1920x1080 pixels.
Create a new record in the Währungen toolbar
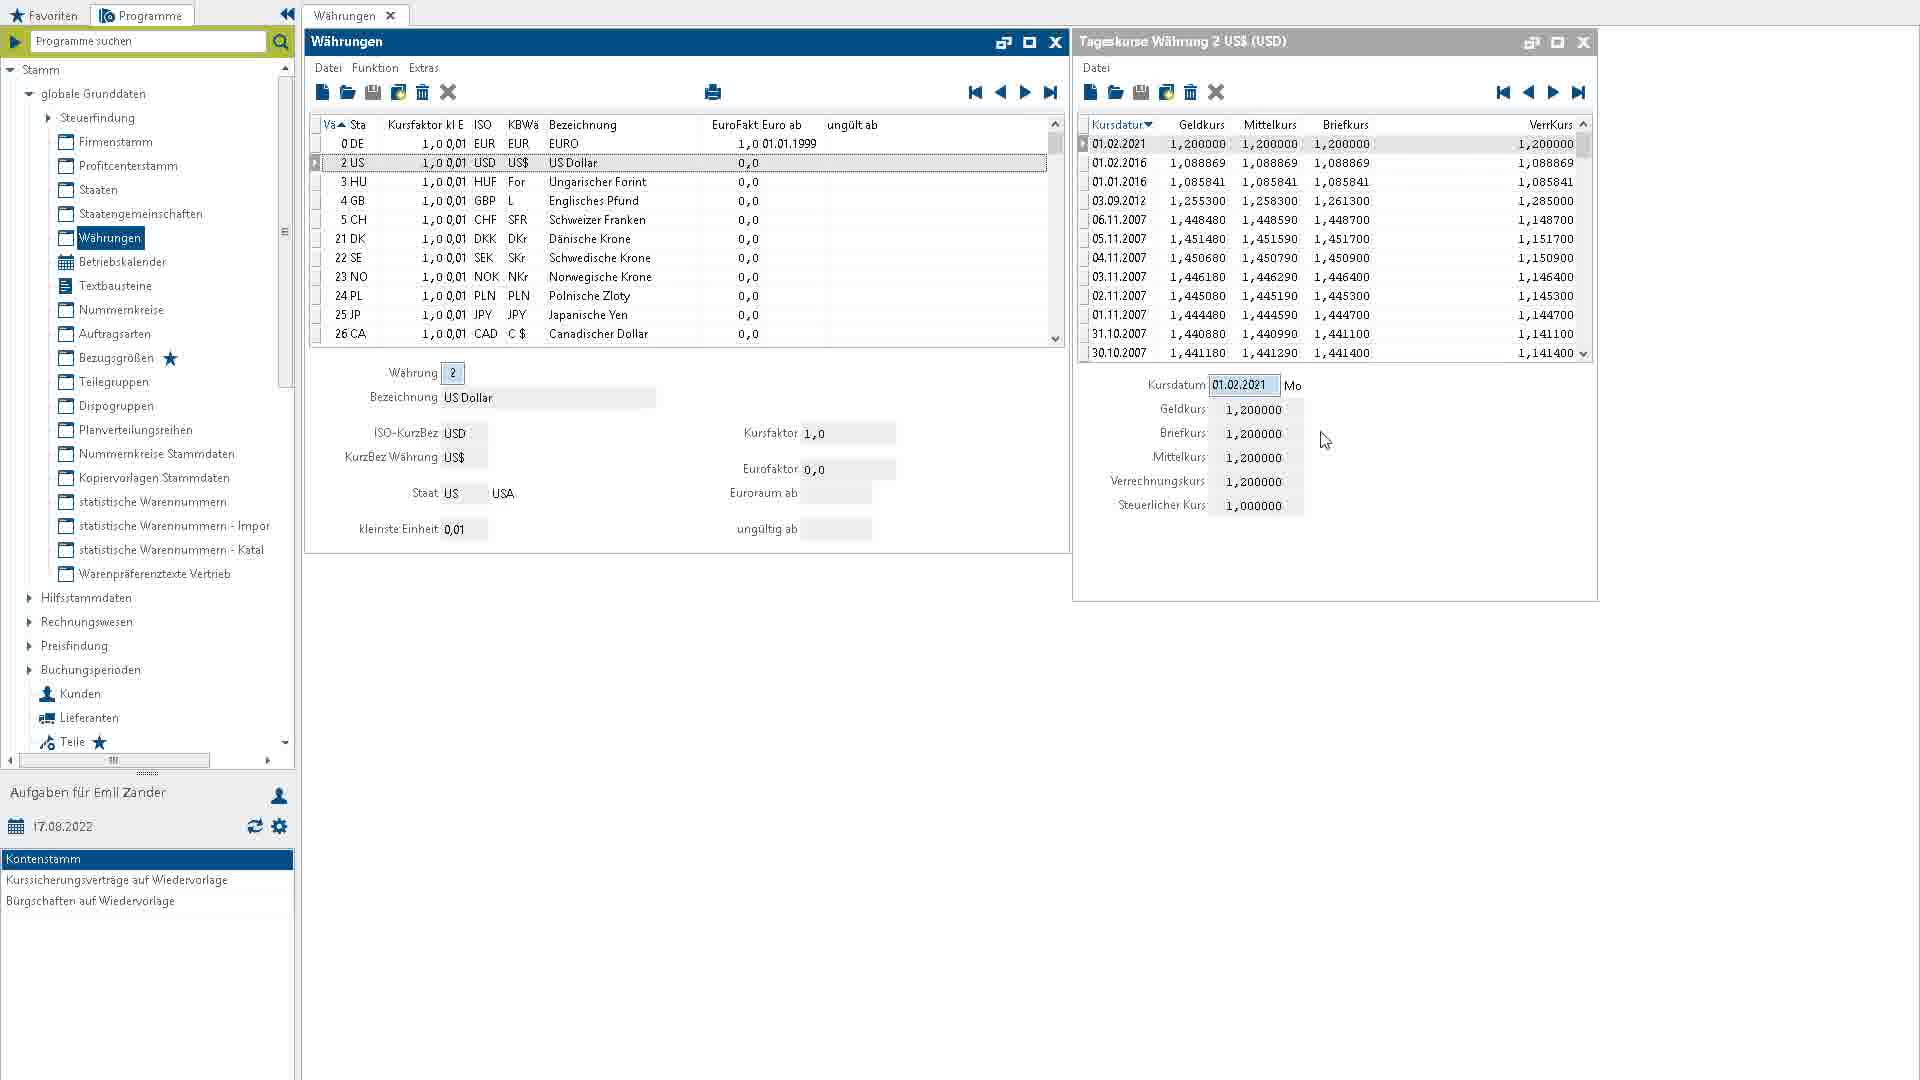pyautogui.click(x=322, y=92)
